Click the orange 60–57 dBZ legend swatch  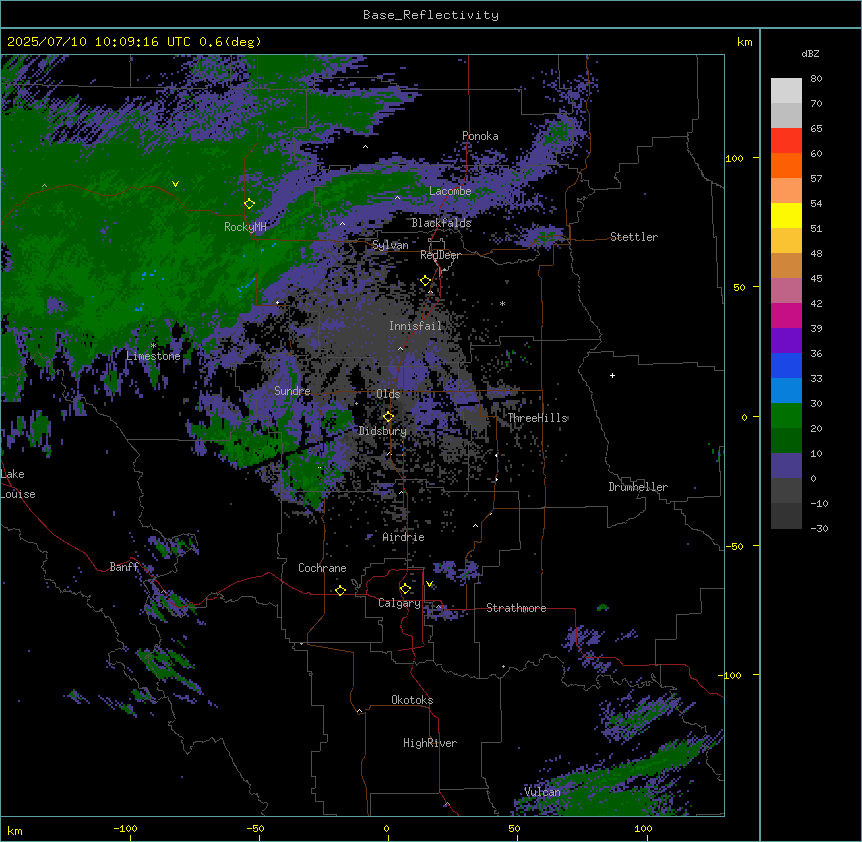(786, 166)
